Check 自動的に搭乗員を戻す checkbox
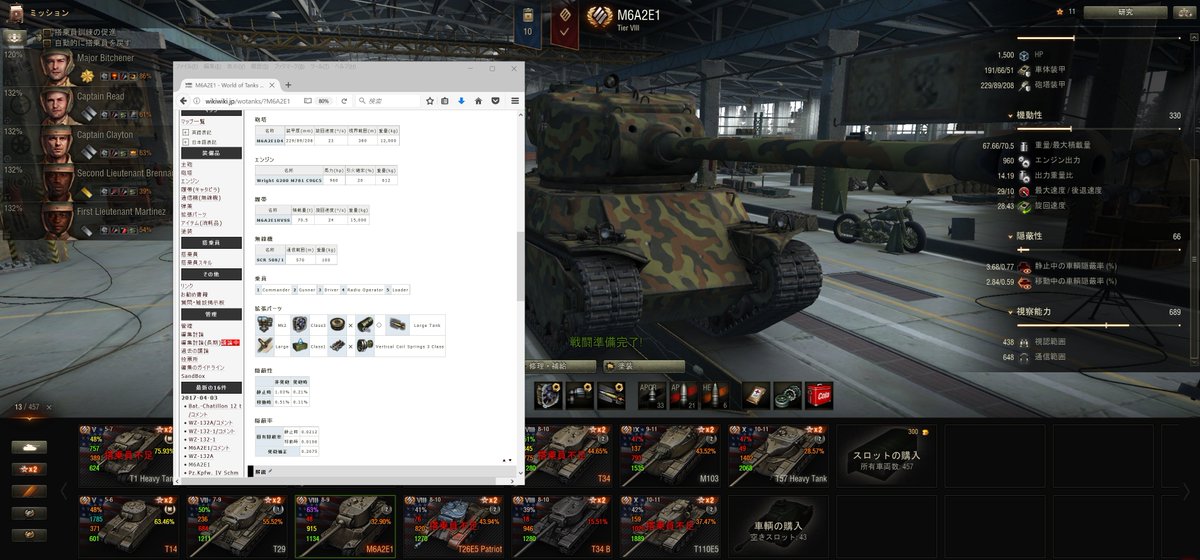1200x560 pixels. 48,43
